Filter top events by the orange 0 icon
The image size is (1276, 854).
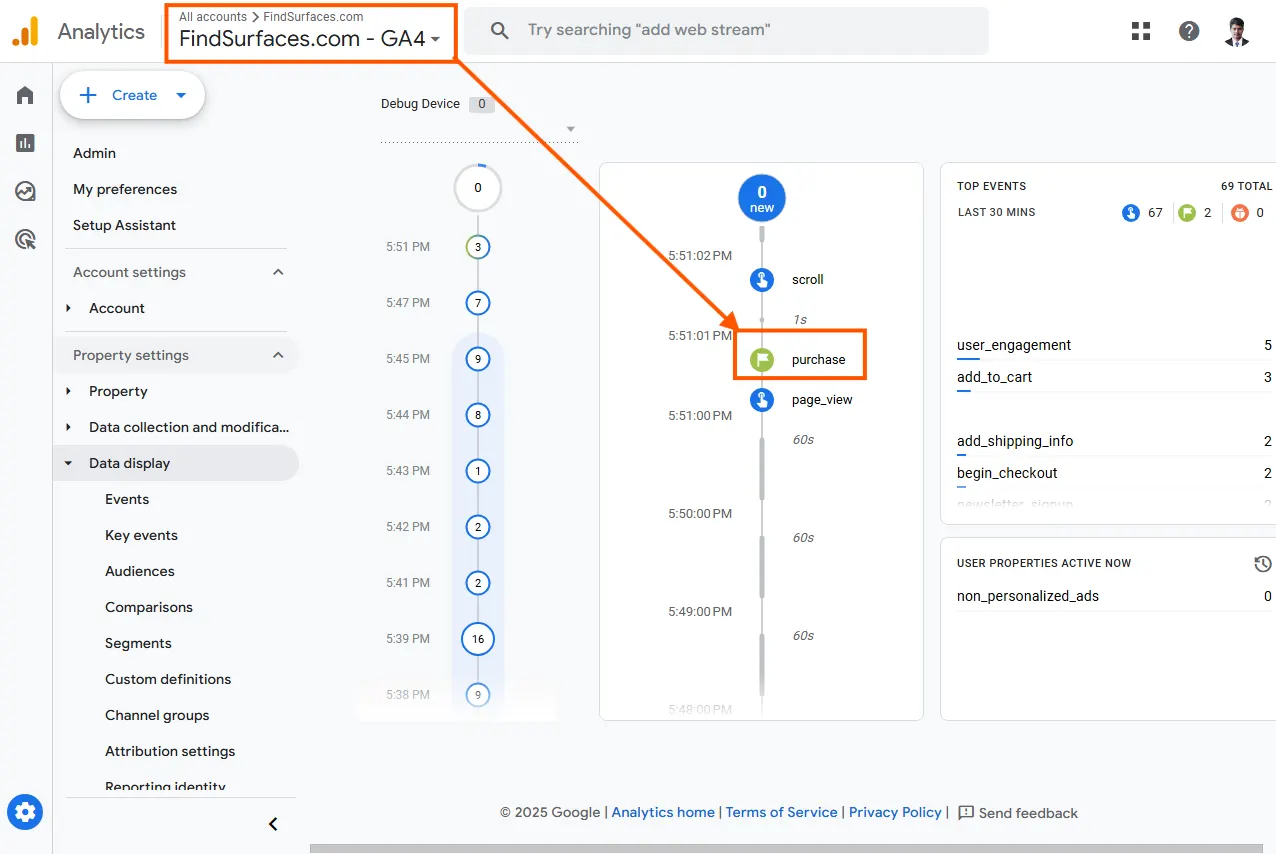coord(1240,213)
